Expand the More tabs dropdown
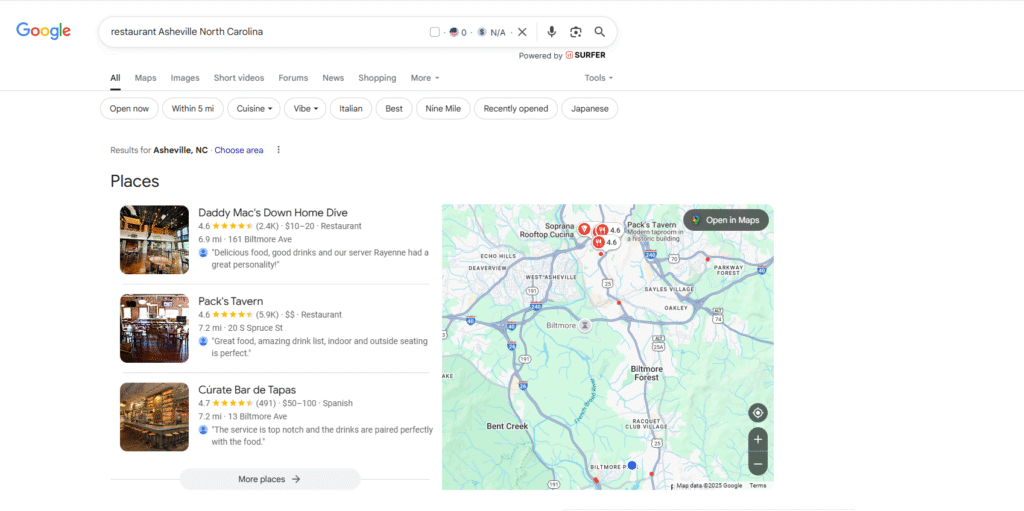1024x511 pixels. point(425,78)
